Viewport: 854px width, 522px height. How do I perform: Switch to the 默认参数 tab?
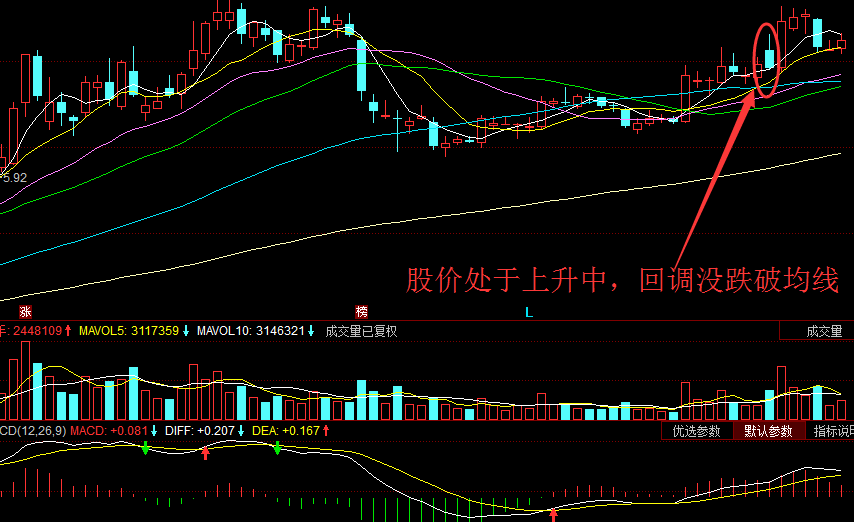point(768,431)
